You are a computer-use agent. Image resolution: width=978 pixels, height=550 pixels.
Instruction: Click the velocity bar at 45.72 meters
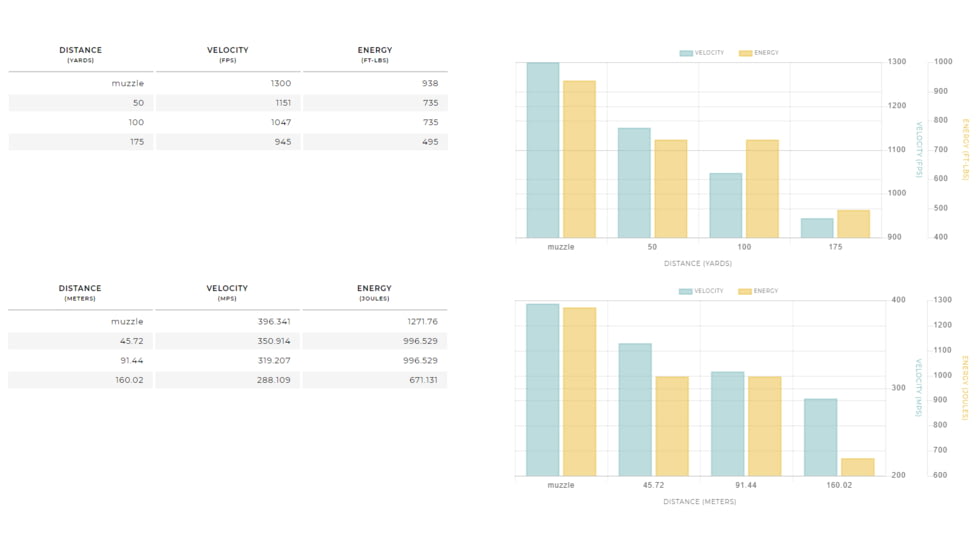pyautogui.click(x=635, y=409)
